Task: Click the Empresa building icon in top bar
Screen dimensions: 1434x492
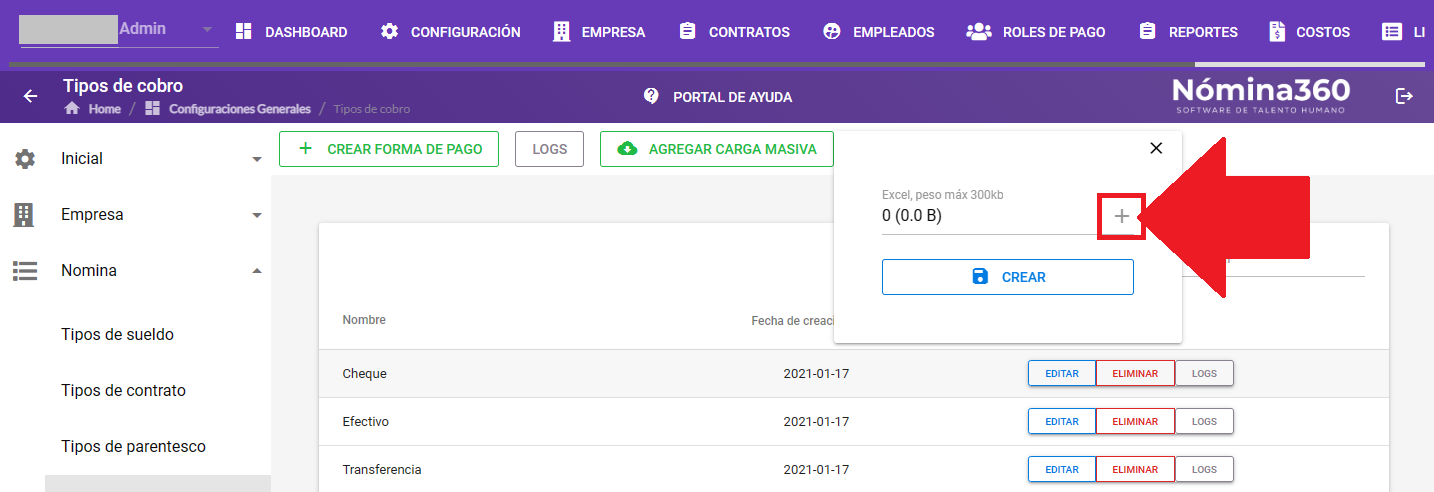Action: 561,32
